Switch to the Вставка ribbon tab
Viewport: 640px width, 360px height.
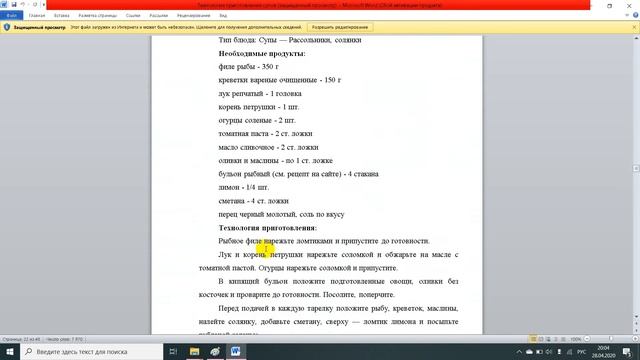62,16
